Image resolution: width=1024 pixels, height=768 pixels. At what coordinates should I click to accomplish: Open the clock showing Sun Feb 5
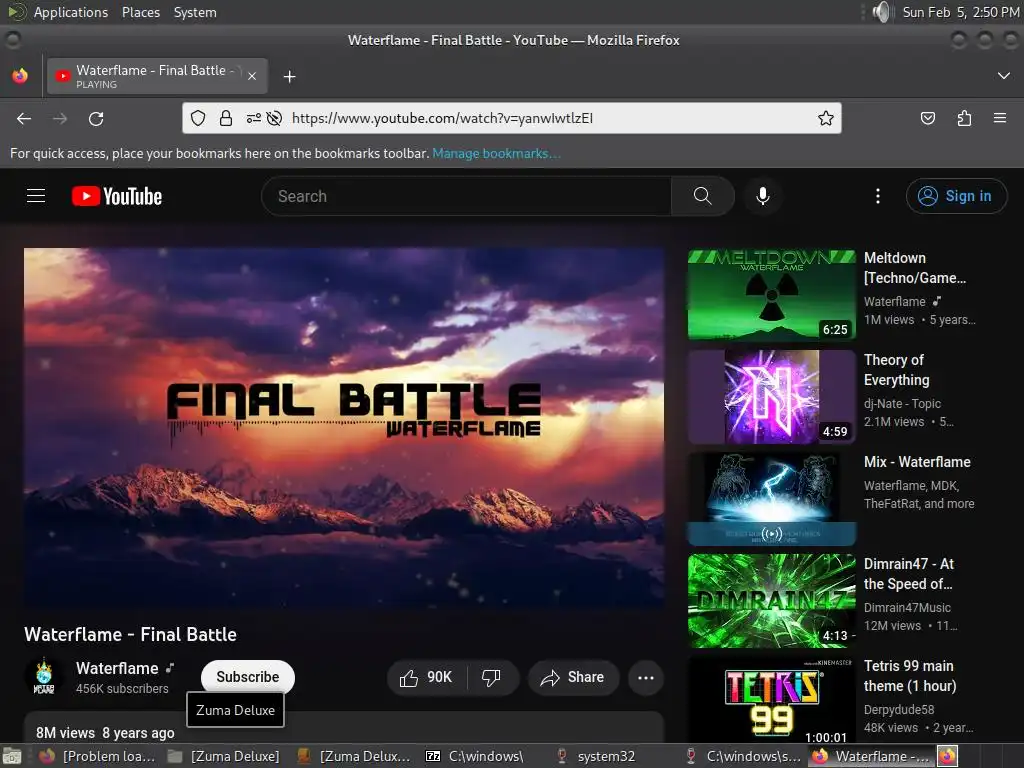[960, 12]
